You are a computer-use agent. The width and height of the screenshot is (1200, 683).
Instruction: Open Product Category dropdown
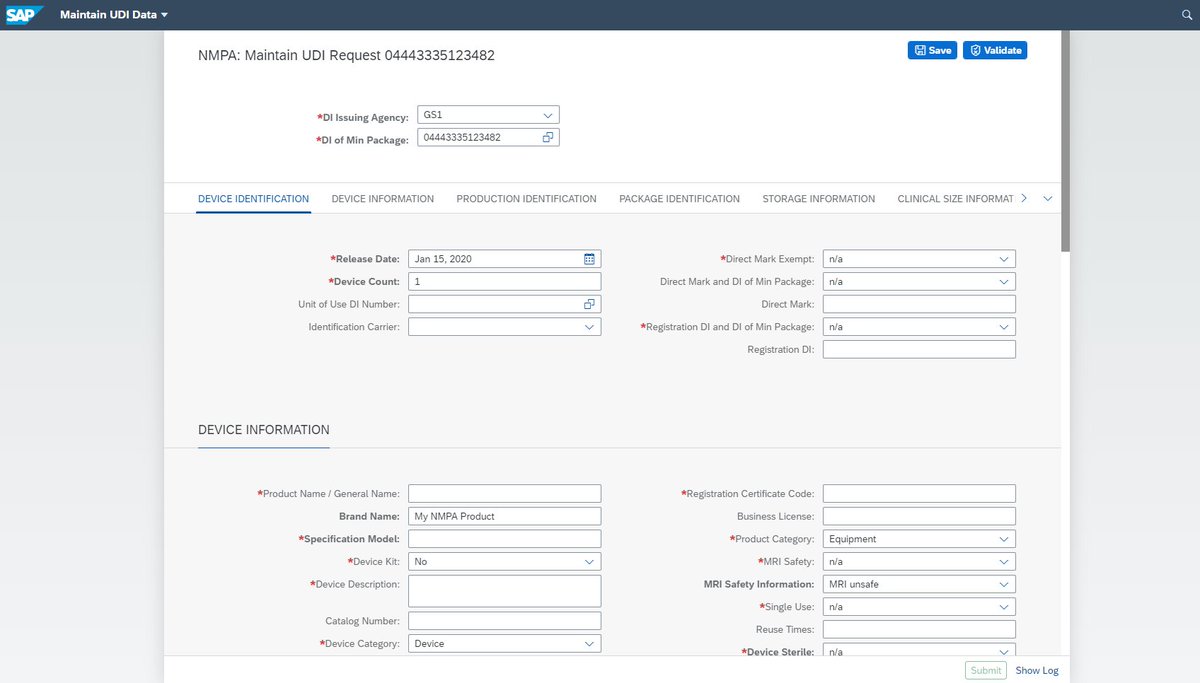pos(1004,539)
